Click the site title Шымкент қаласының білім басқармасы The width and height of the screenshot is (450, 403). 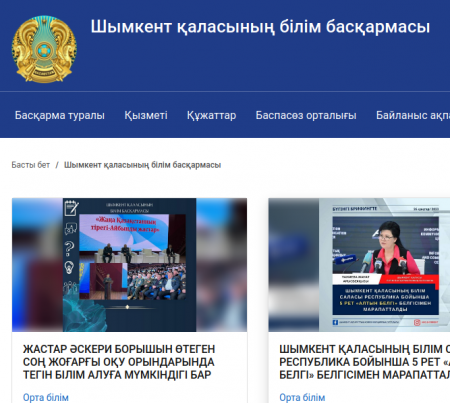(x=260, y=27)
